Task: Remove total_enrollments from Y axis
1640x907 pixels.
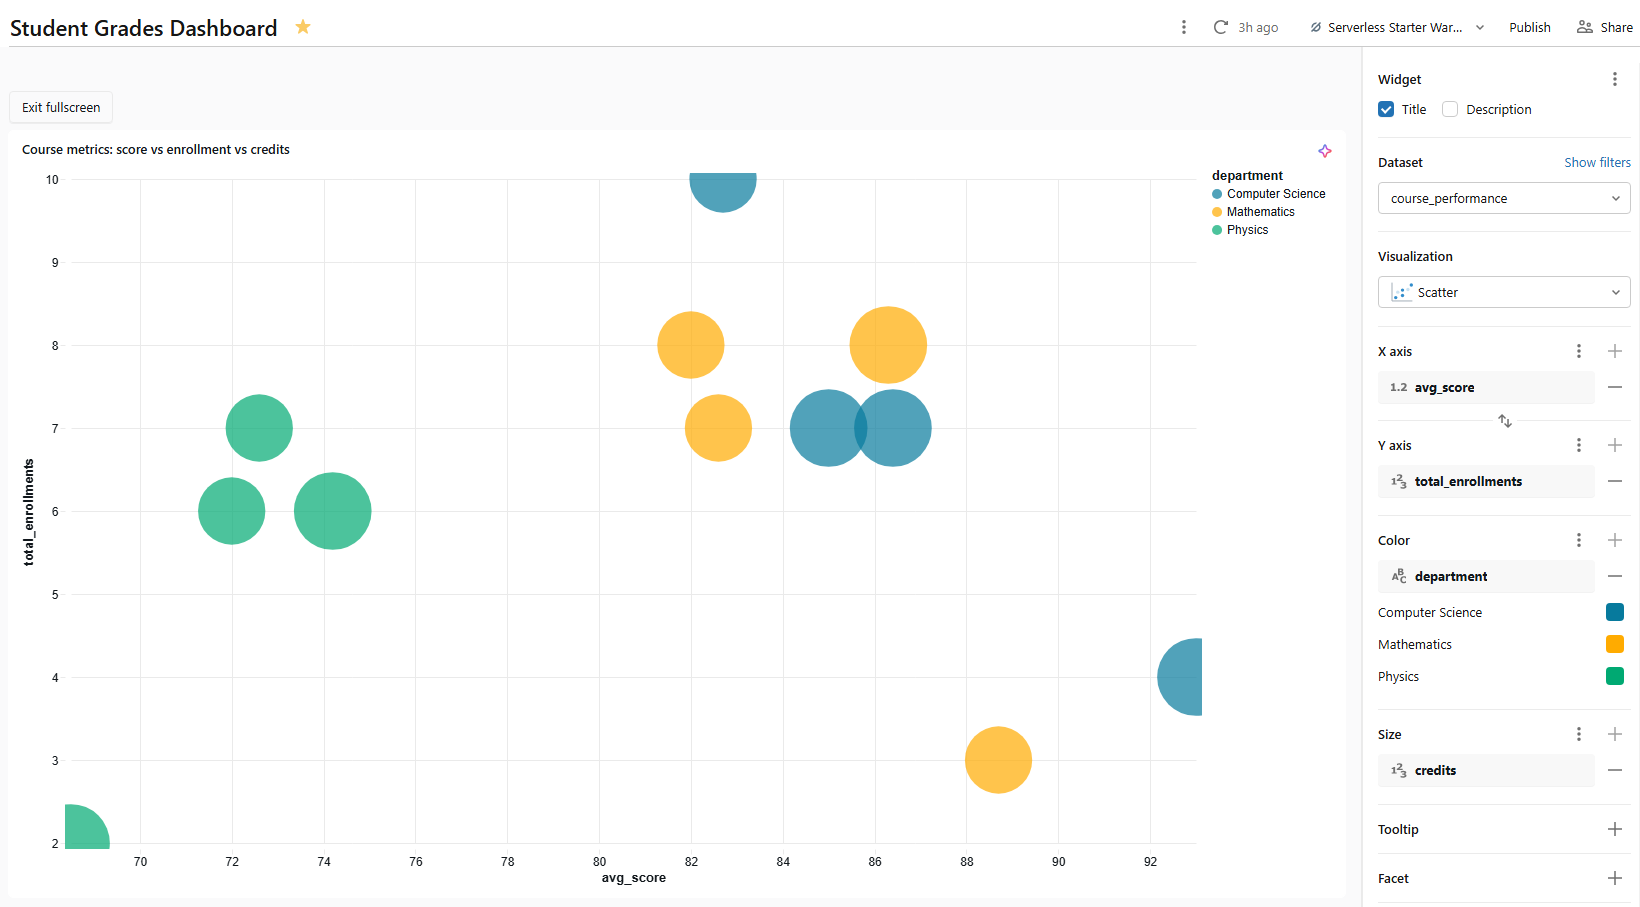Action: [x=1615, y=481]
